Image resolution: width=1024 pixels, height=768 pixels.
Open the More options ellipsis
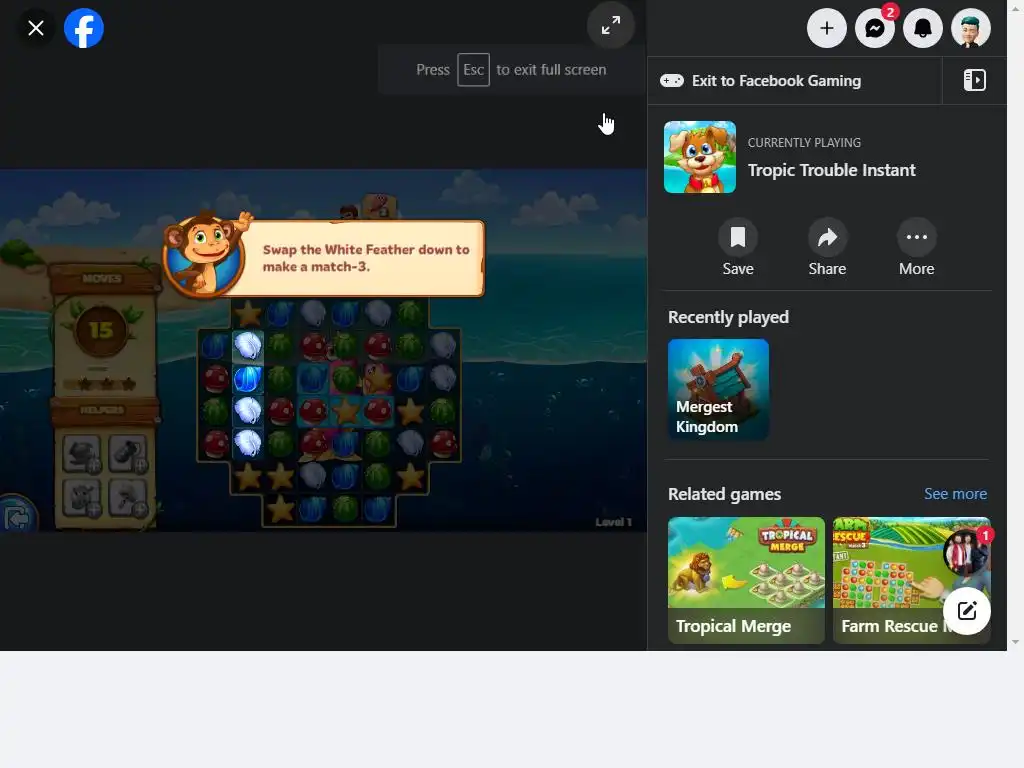[917, 237]
